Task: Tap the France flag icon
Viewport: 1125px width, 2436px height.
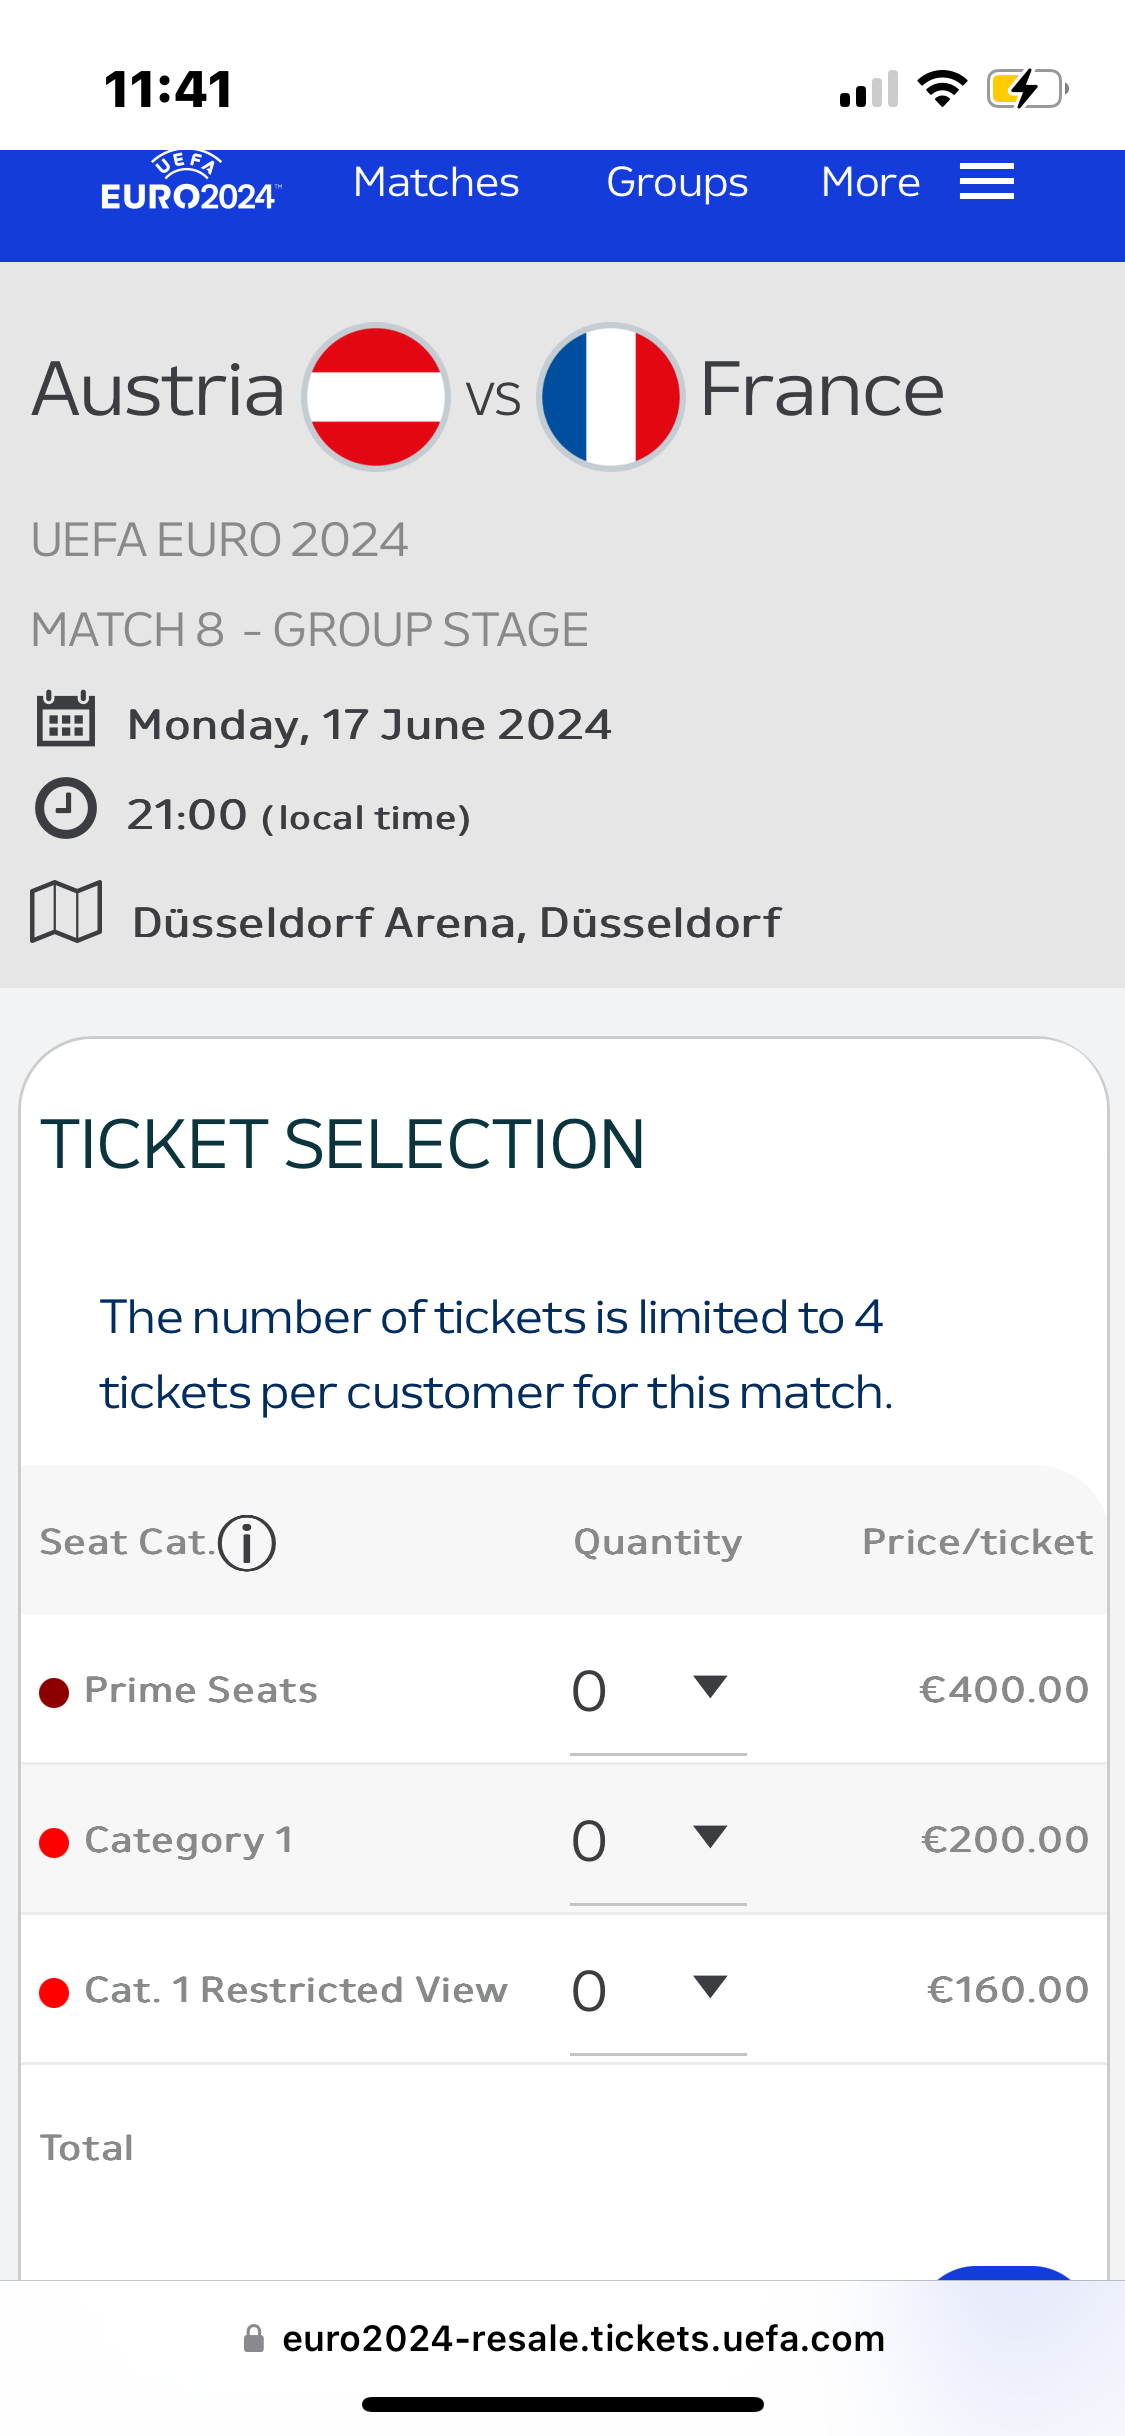Action: pos(611,396)
